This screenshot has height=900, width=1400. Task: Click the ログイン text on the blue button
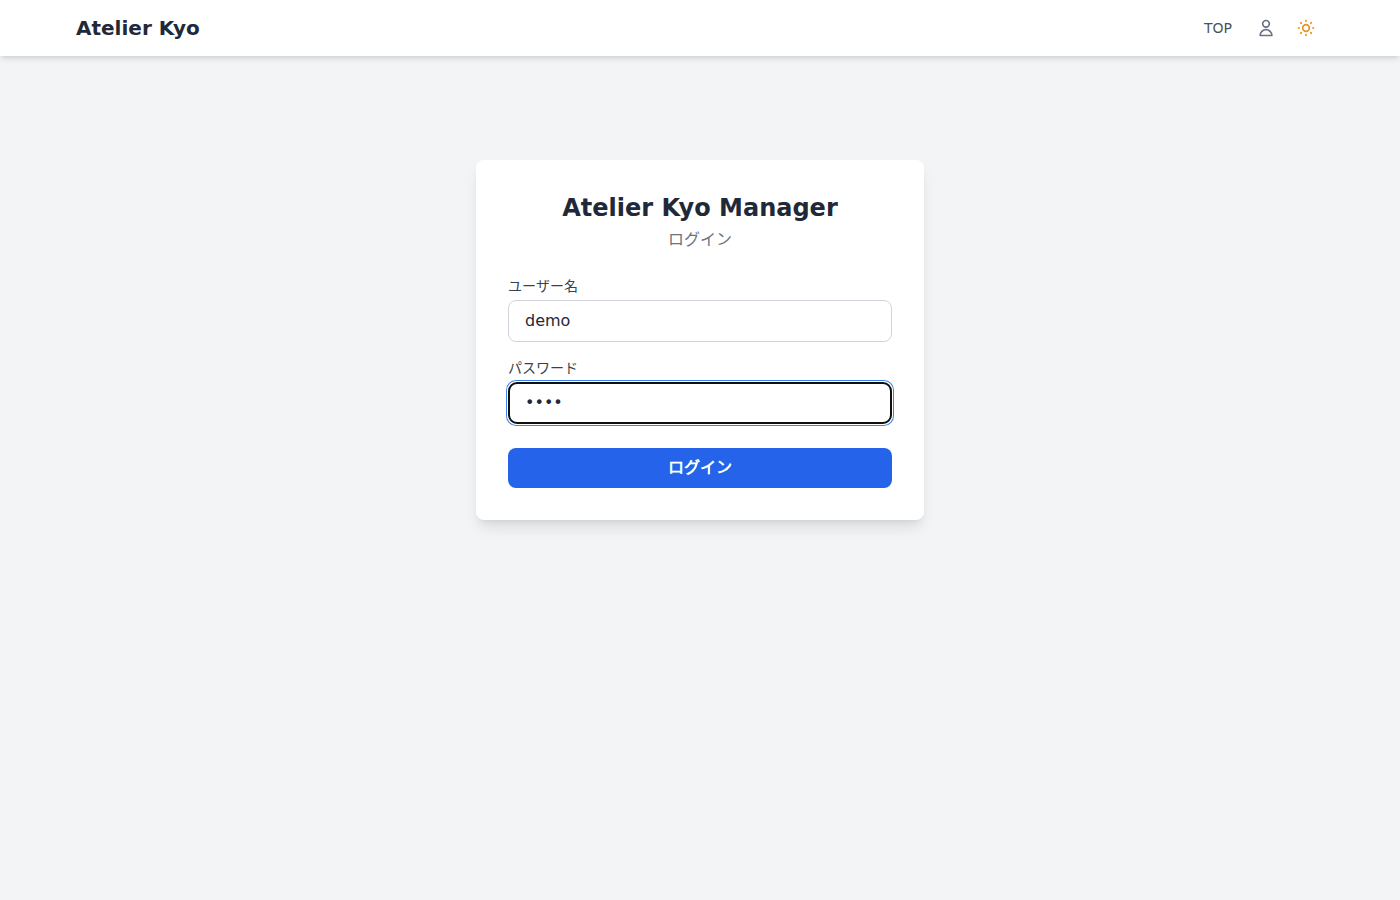click(x=700, y=467)
